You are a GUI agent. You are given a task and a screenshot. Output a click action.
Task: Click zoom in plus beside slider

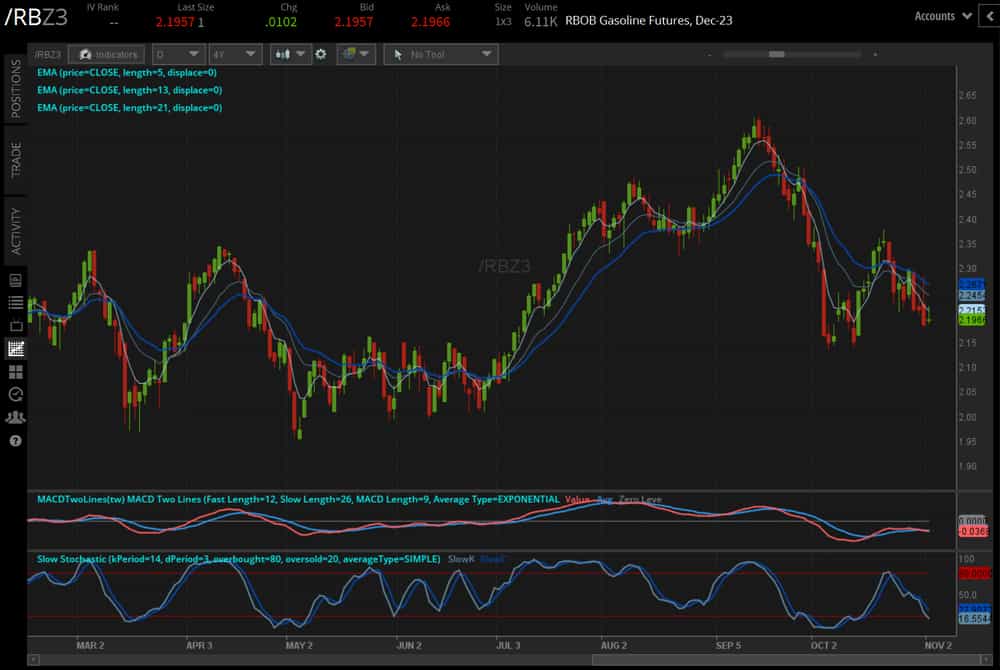click(x=875, y=55)
